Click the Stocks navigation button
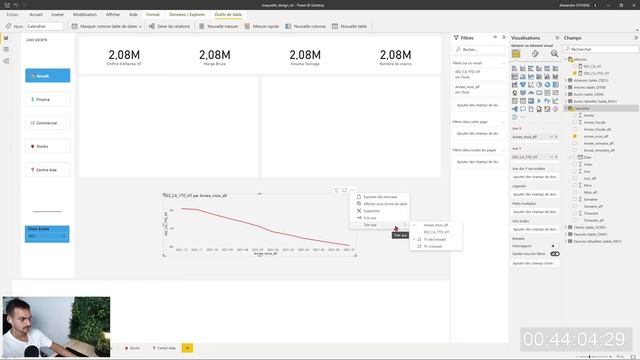Image resolution: width=640 pixels, height=360 pixels. (x=48, y=146)
